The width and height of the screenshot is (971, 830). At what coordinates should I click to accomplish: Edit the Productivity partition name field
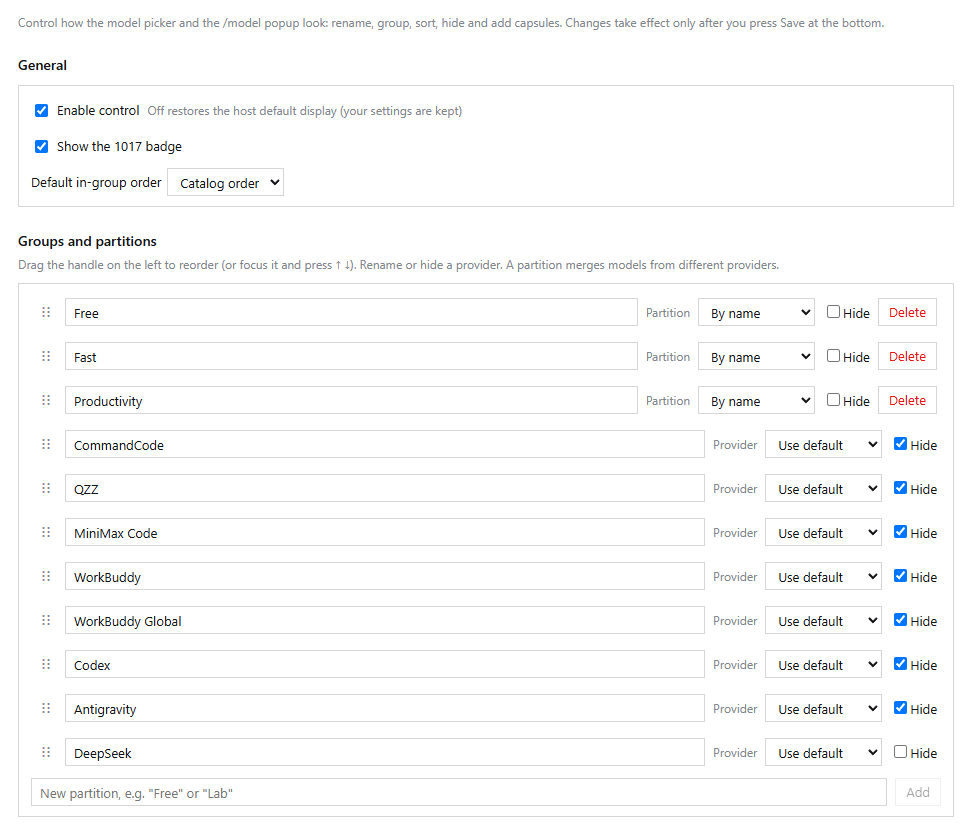pyautogui.click(x=351, y=400)
